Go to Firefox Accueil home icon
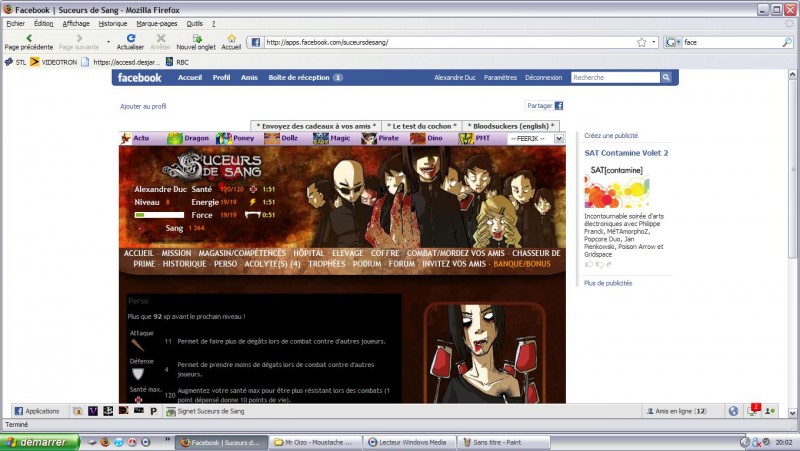800x451 pixels. point(232,38)
